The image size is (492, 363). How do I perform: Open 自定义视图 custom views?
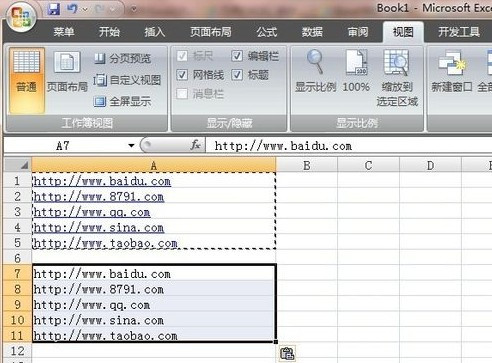coord(127,80)
